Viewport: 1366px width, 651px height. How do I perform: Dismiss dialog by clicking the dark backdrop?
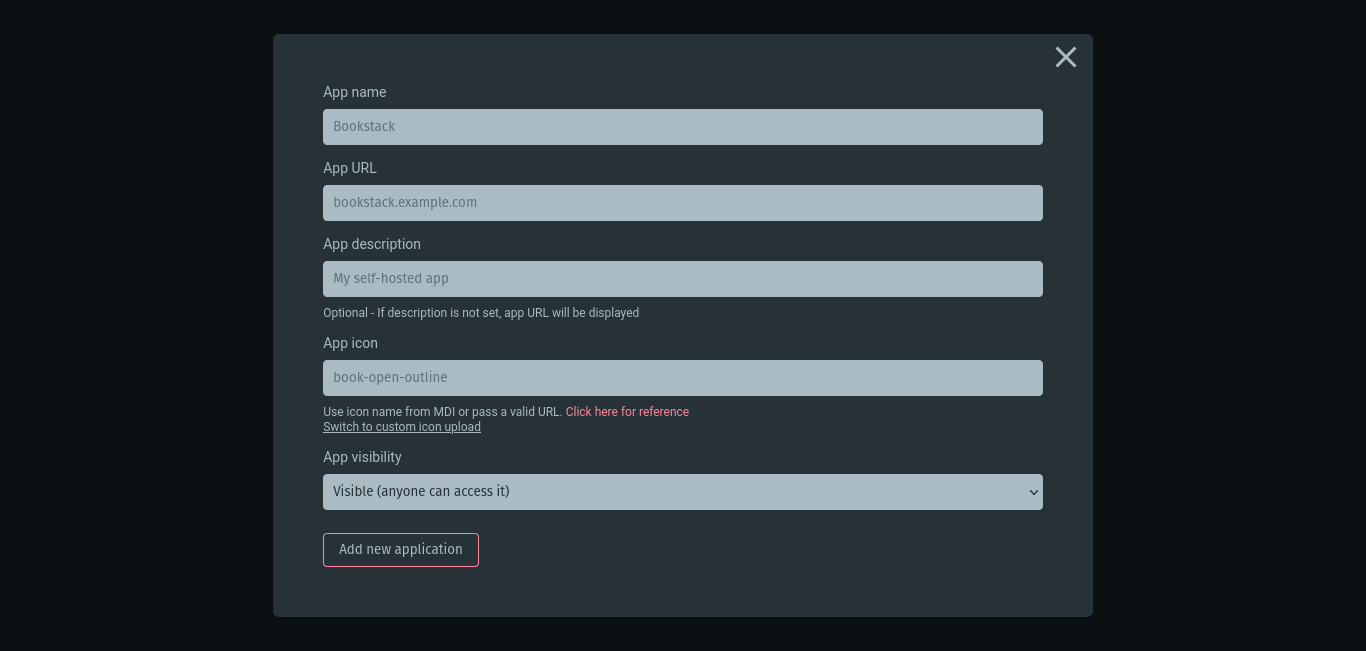[x=136, y=325]
